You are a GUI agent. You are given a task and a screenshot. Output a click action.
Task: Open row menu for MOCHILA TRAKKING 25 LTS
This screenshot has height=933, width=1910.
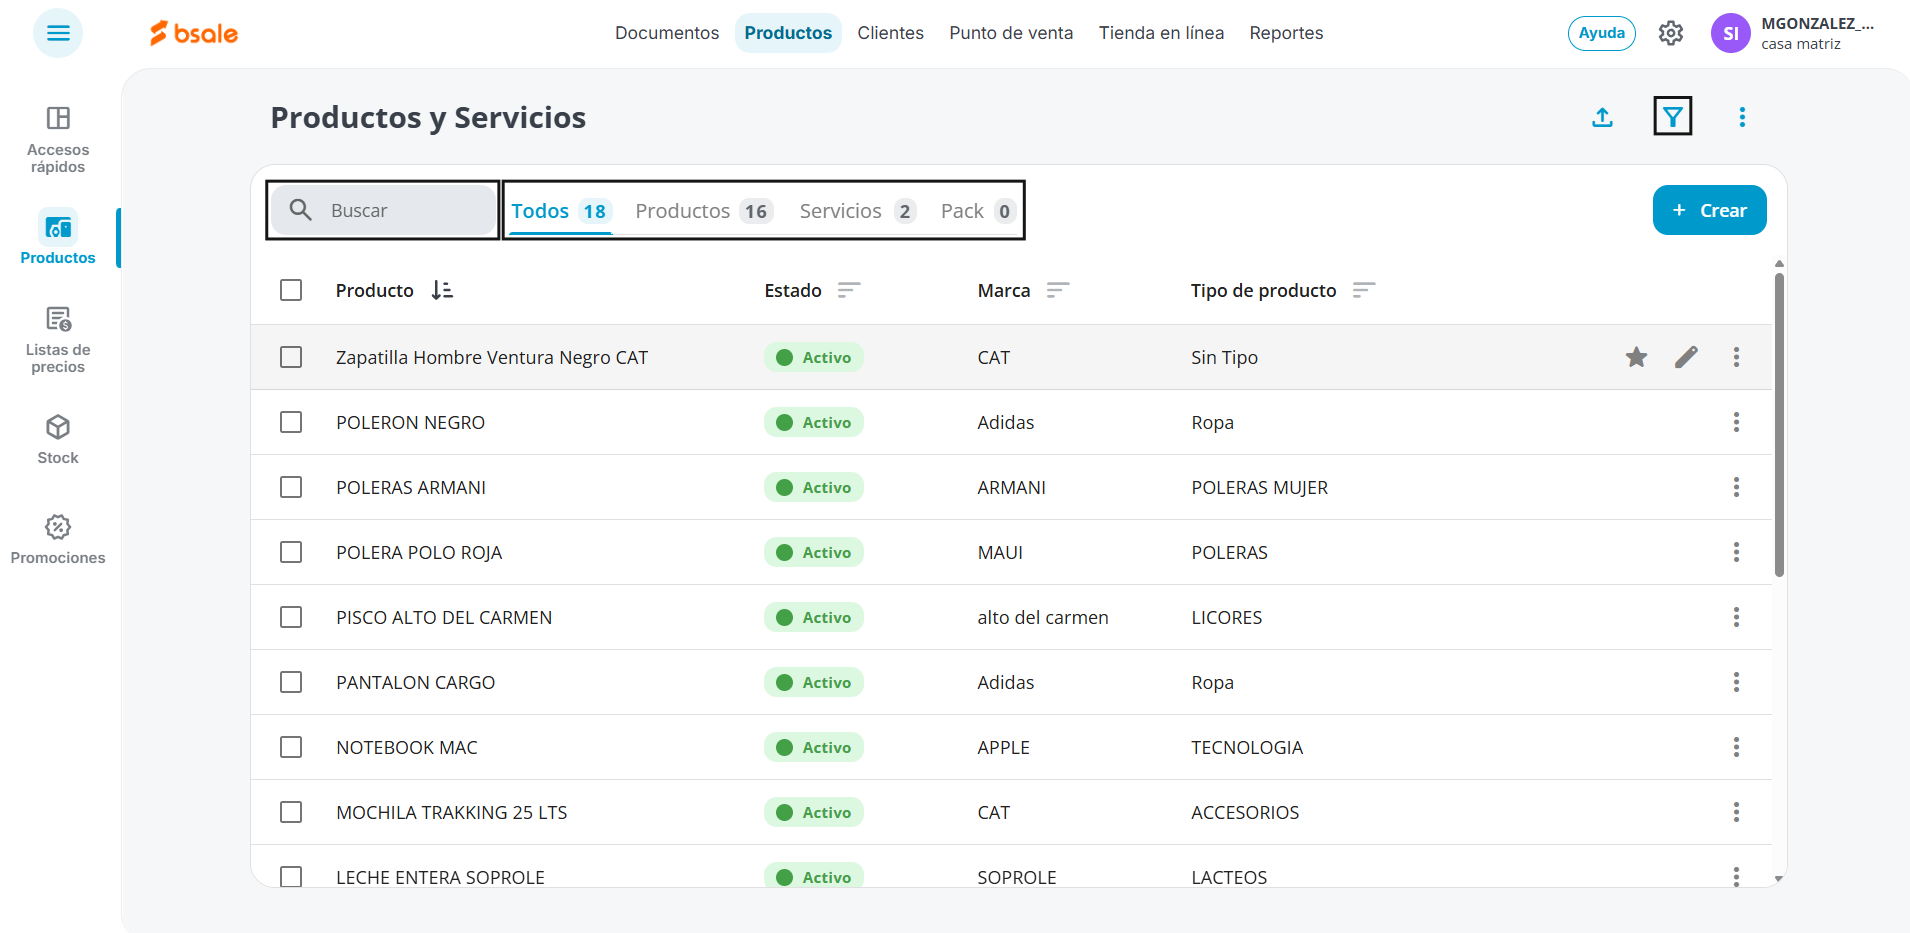point(1736,812)
